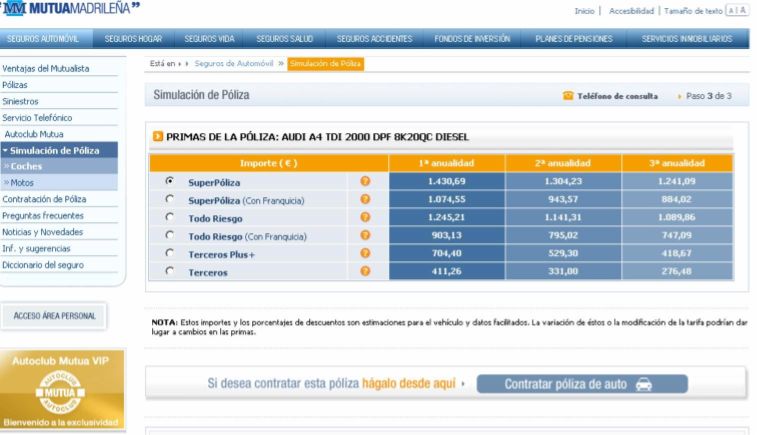This screenshot has width=757, height=435.
Task: Select the Todo Riesgo radio button
Action: [x=169, y=217]
